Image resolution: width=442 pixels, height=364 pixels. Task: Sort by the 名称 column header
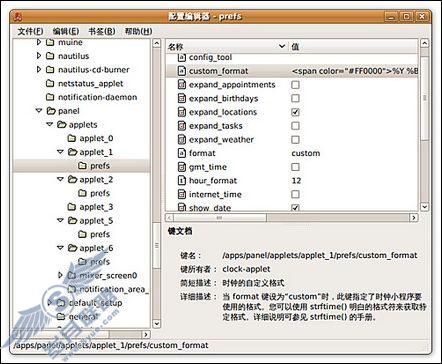(227, 46)
